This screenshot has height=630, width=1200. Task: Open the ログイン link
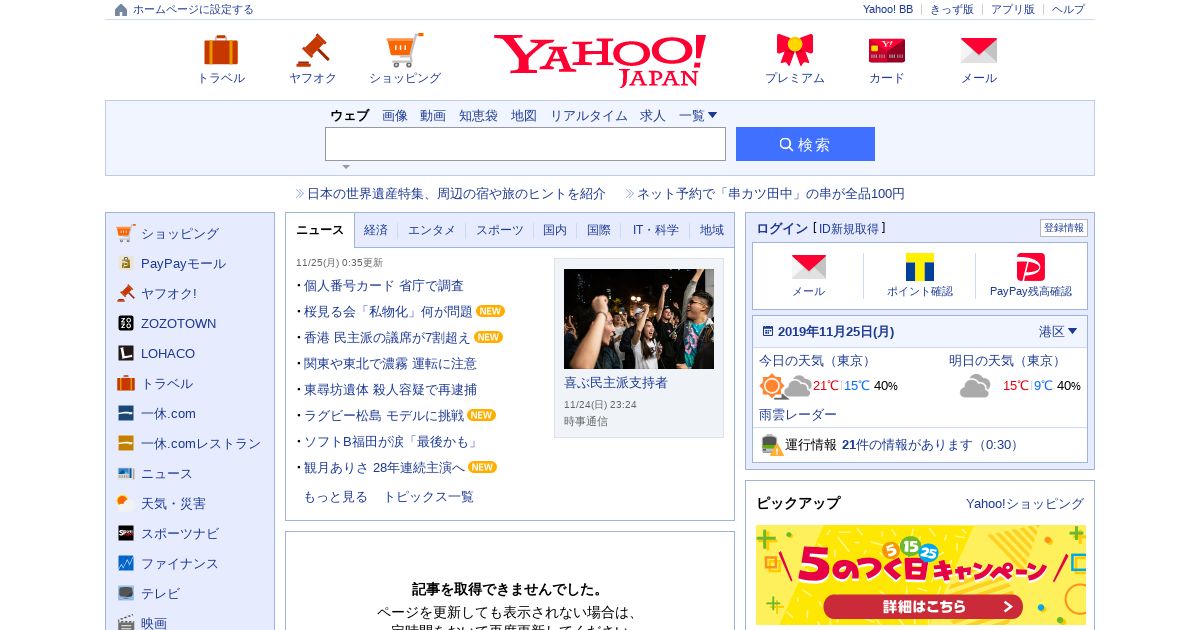pos(782,229)
